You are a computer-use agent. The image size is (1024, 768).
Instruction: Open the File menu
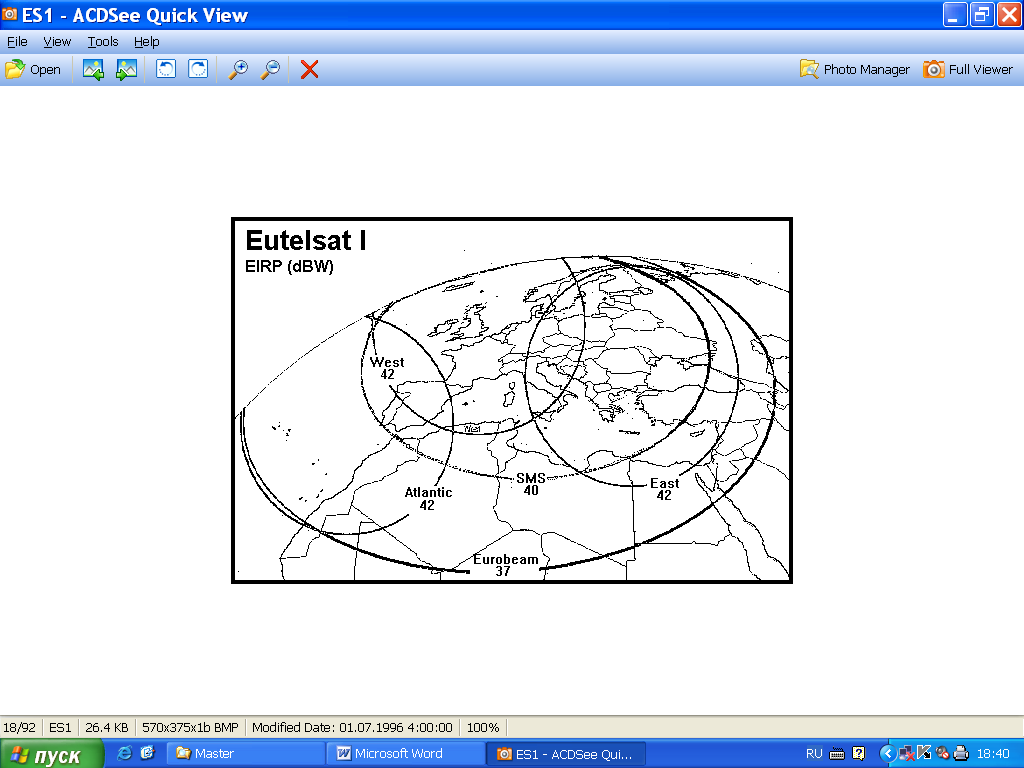17,42
